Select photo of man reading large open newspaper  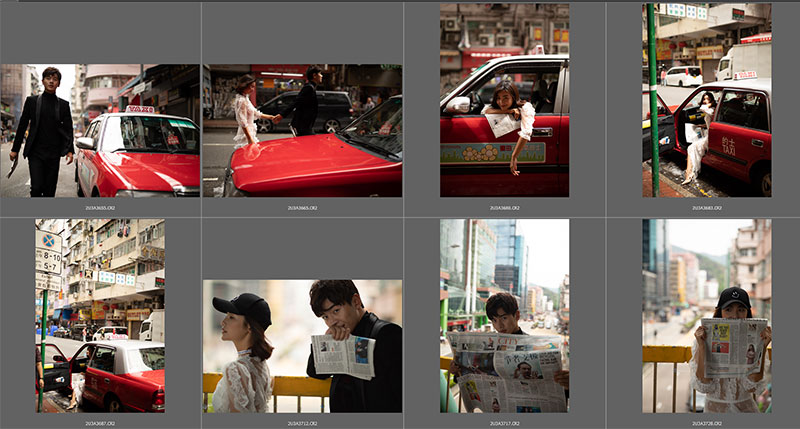click(505, 316)
